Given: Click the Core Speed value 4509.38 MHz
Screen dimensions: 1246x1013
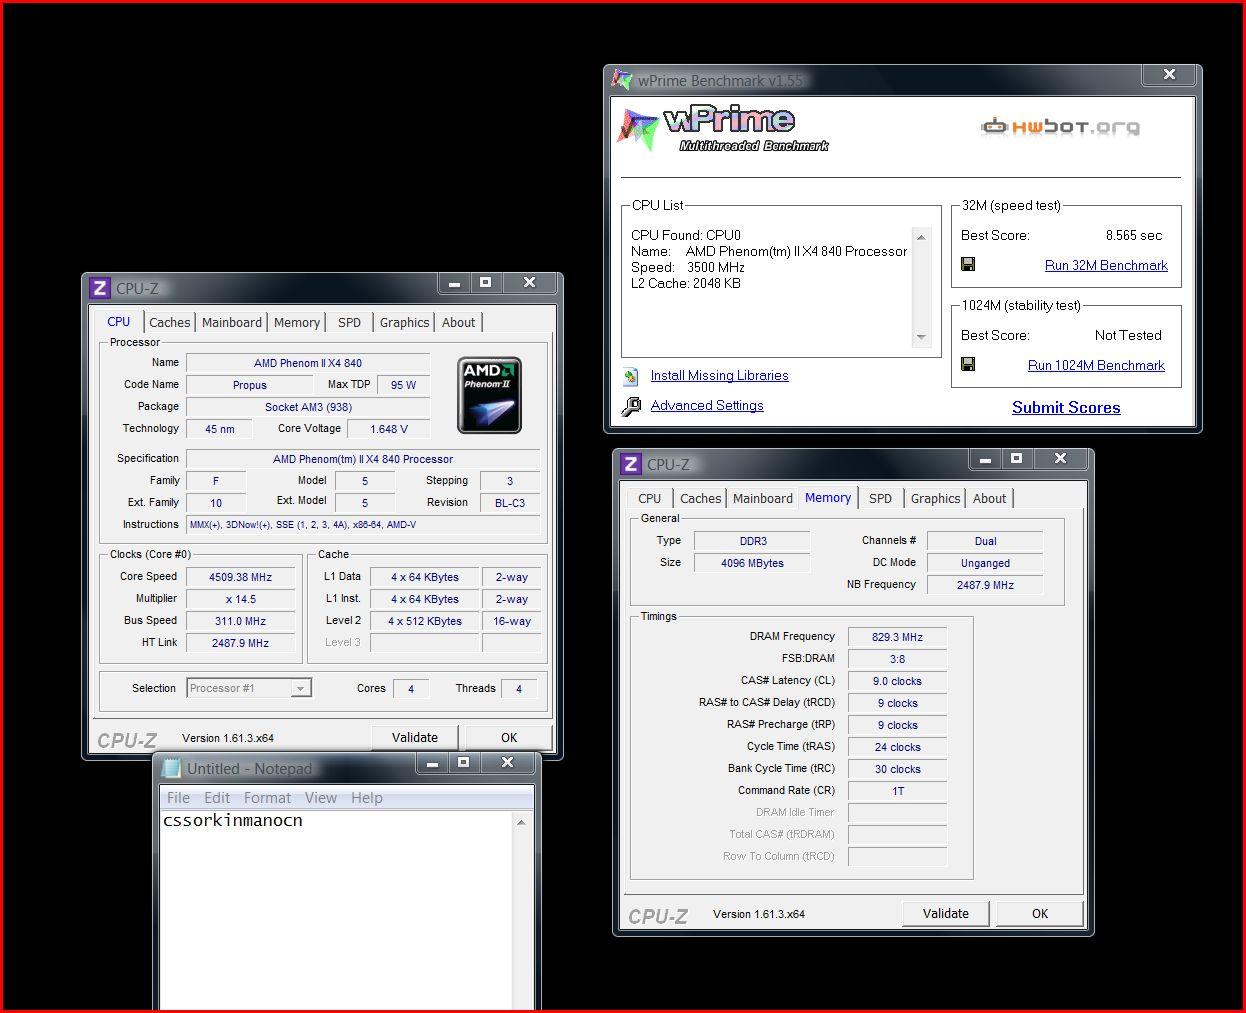Looking at the screenshot, I should coord(240,577).
